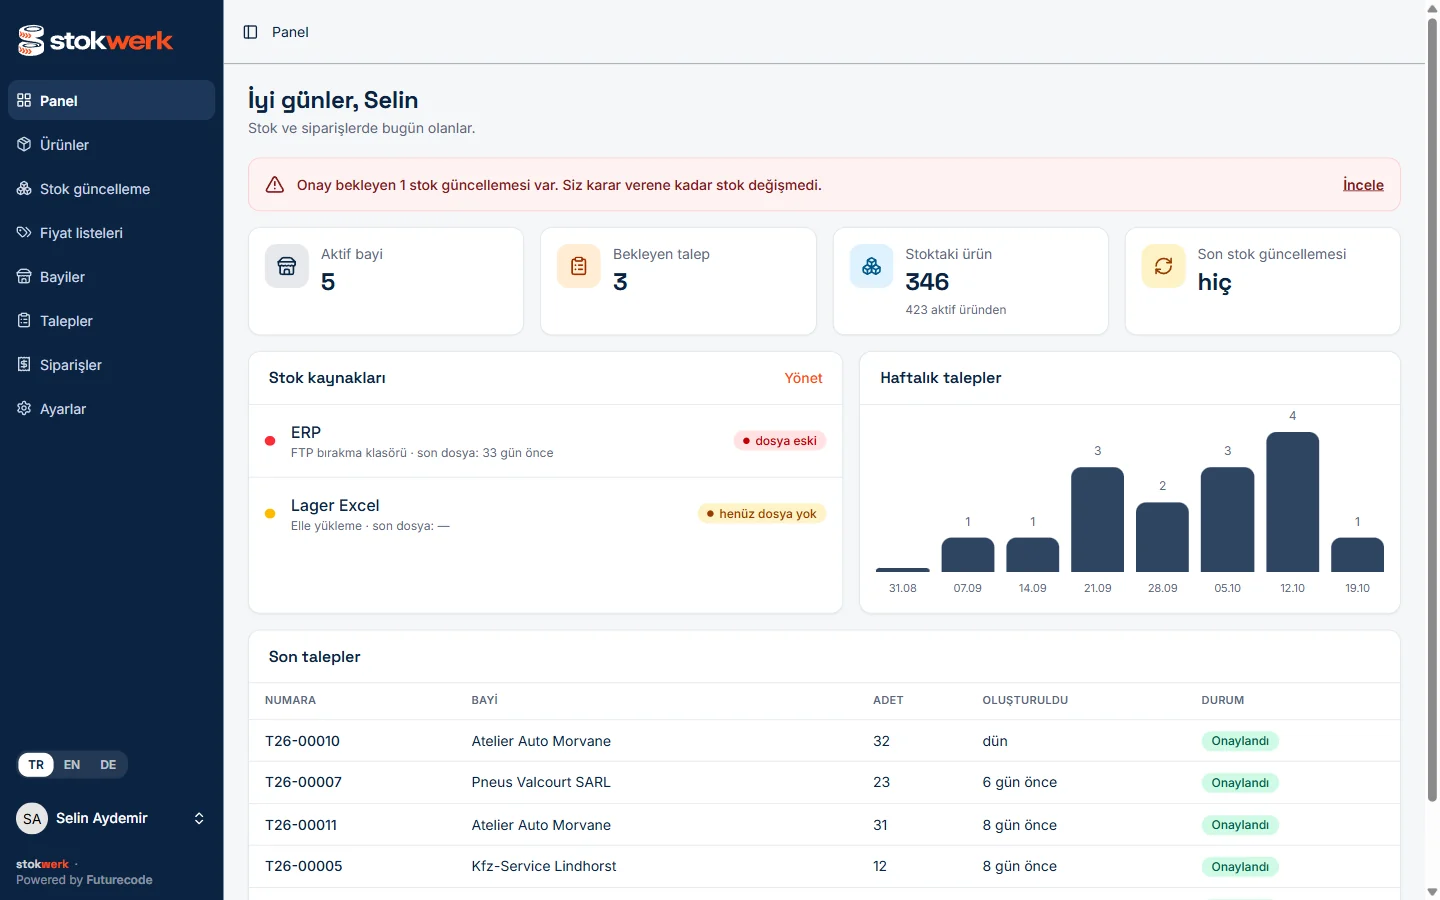Click the Ürünler box icon
Image resolution: width=1440 pixels, height=900 pixels.
(24, 144)
